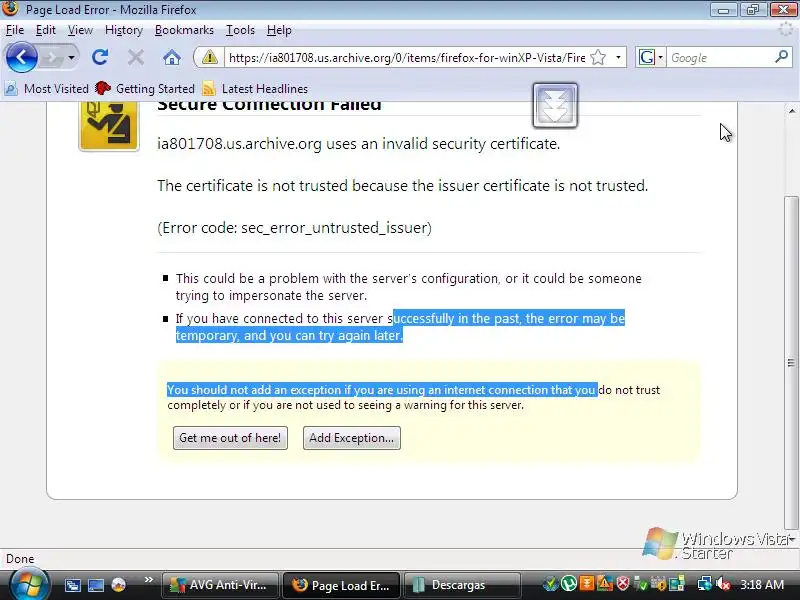Go back with the Back arrow button
The width and height of the screenshot is (800, 600).
tap(21, 57)
